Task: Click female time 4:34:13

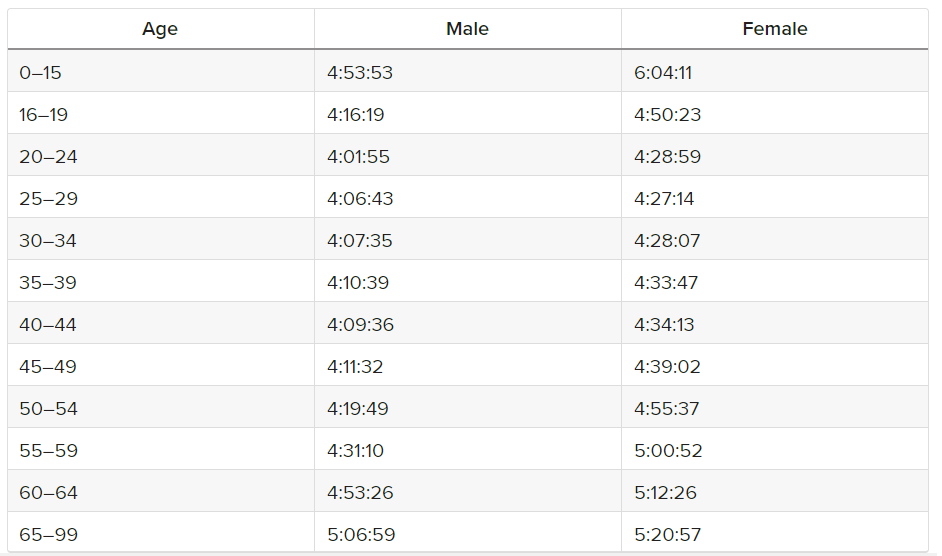Action: 664,325
